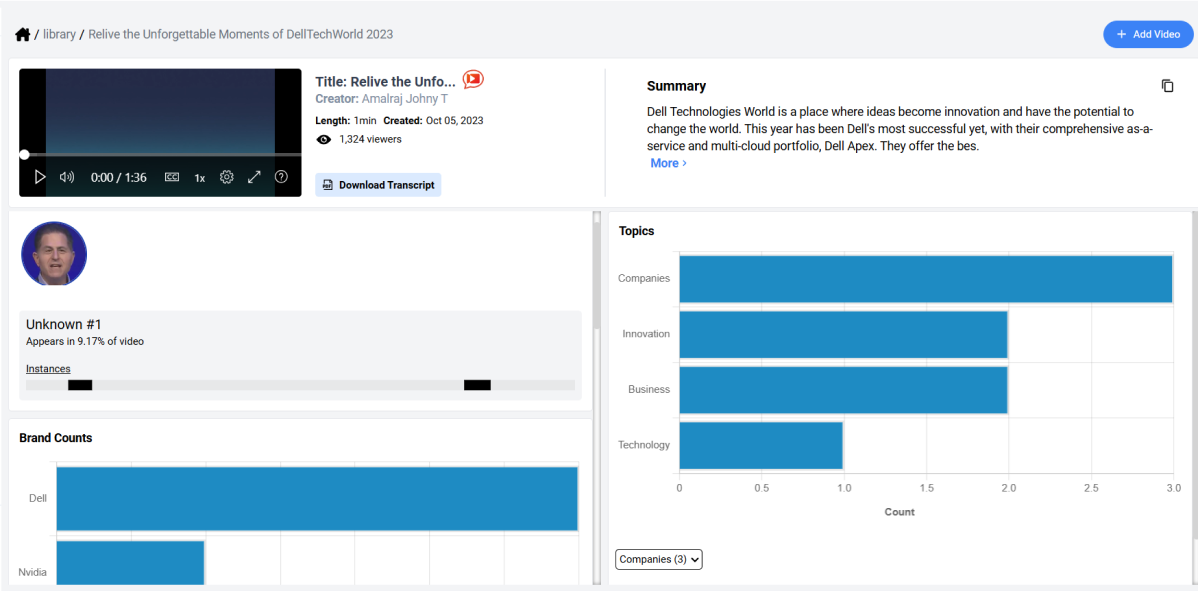Image resolution: width=1198 pixels, height=591 pixels.
Task: Expand summary with More link
Action: pos(669,163)
